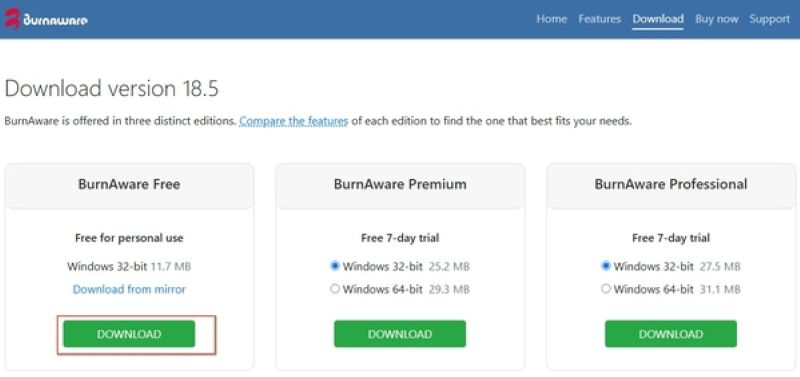The height and width of the screenshot is (377, 800).
Task: Click Free 7-day trial under Premium
Action: point(400,238)
